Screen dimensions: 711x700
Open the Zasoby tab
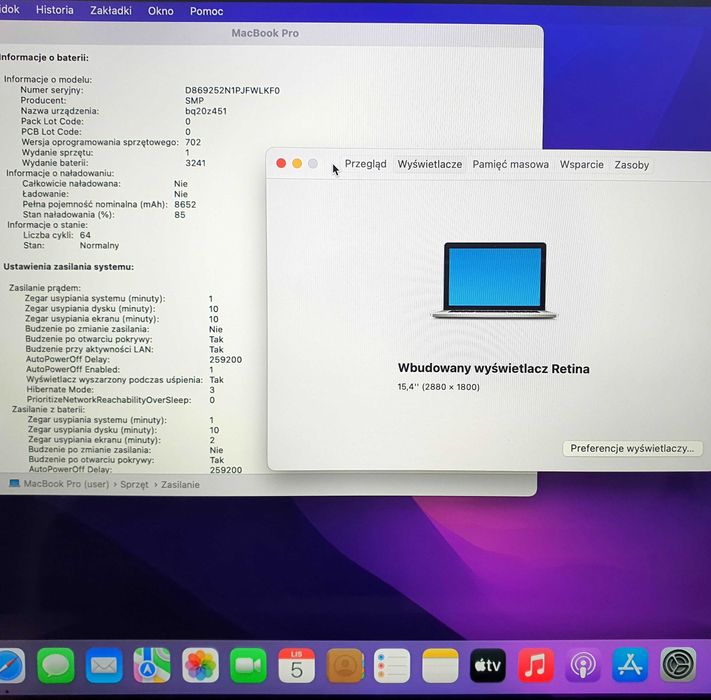pyautogui.click(x=632, y=165)
